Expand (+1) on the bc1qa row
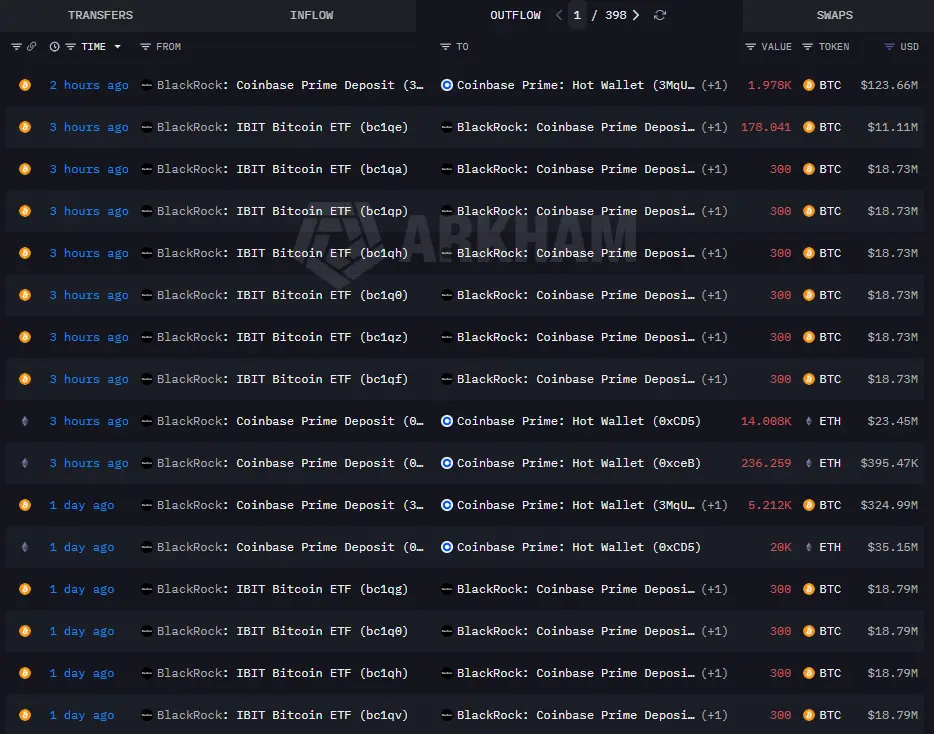Screen dimensions: 934x734 [714, 169]
